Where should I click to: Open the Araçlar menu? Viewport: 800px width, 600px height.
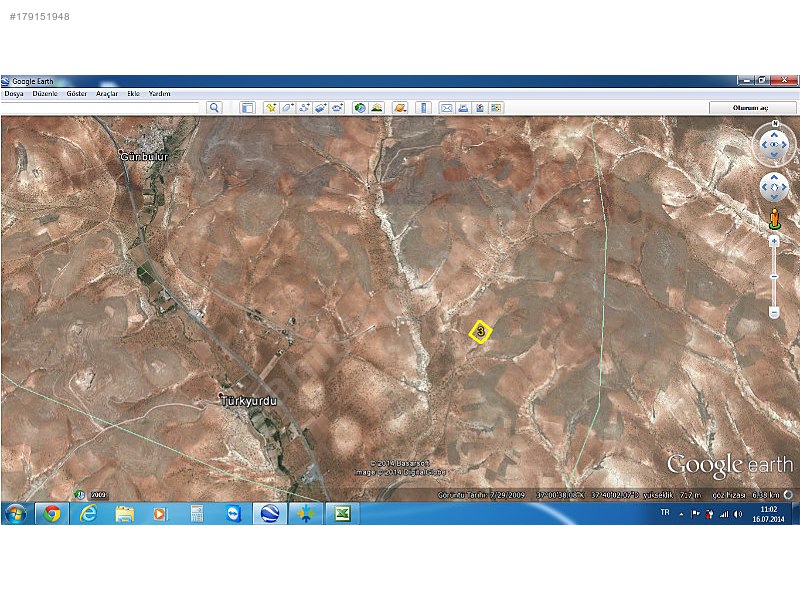(107, 94)
